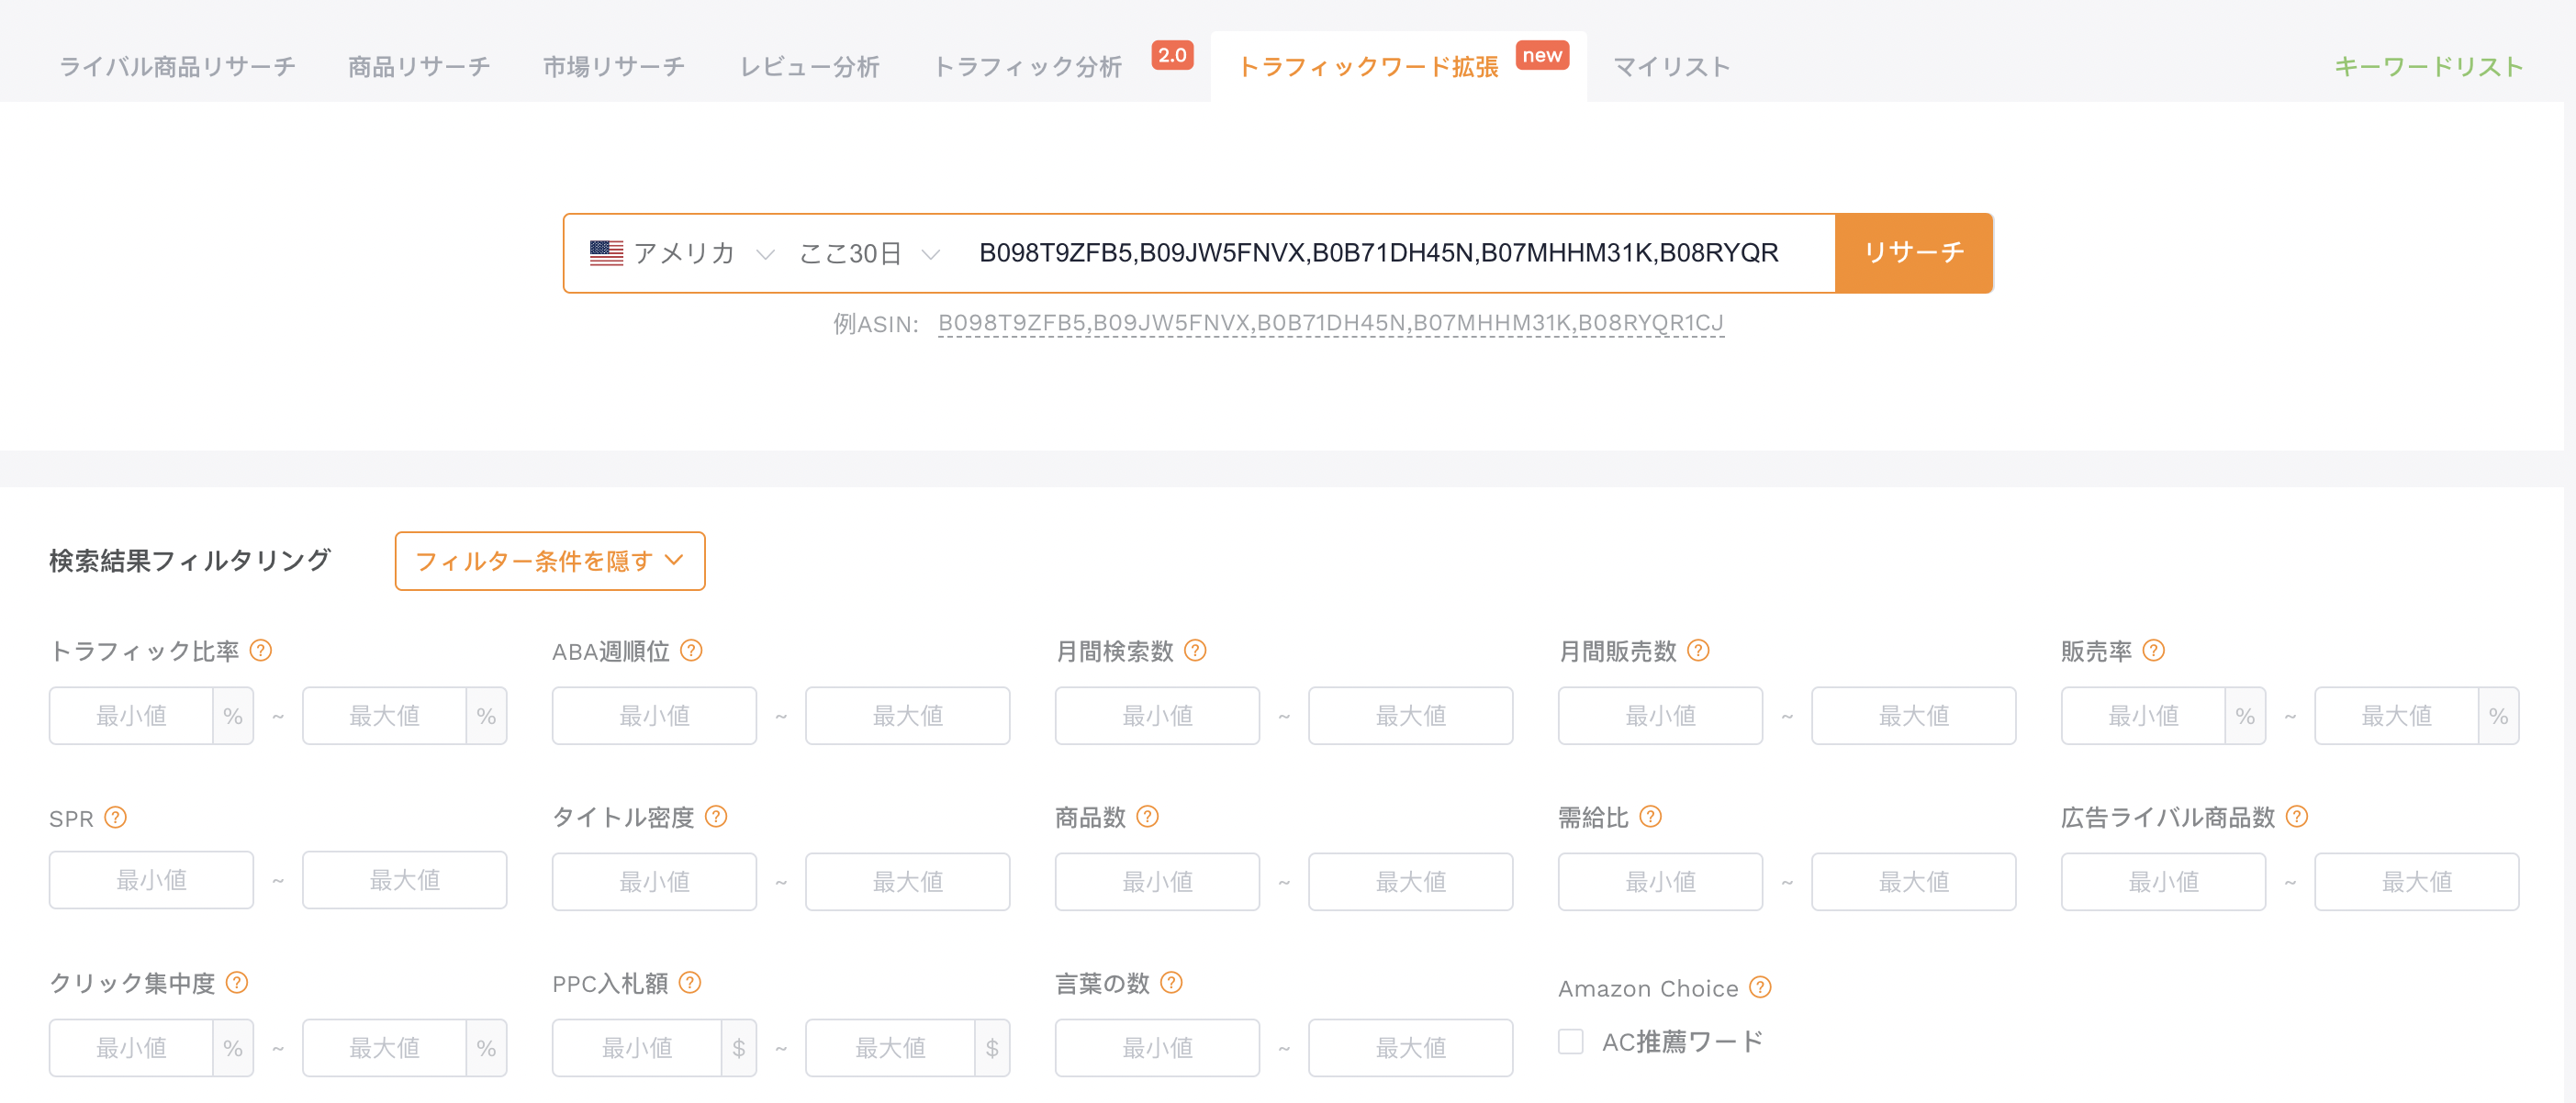Click クリック集中度 maximum value field
This screenshot has width=2576, height=1103.
point(384,1047)
